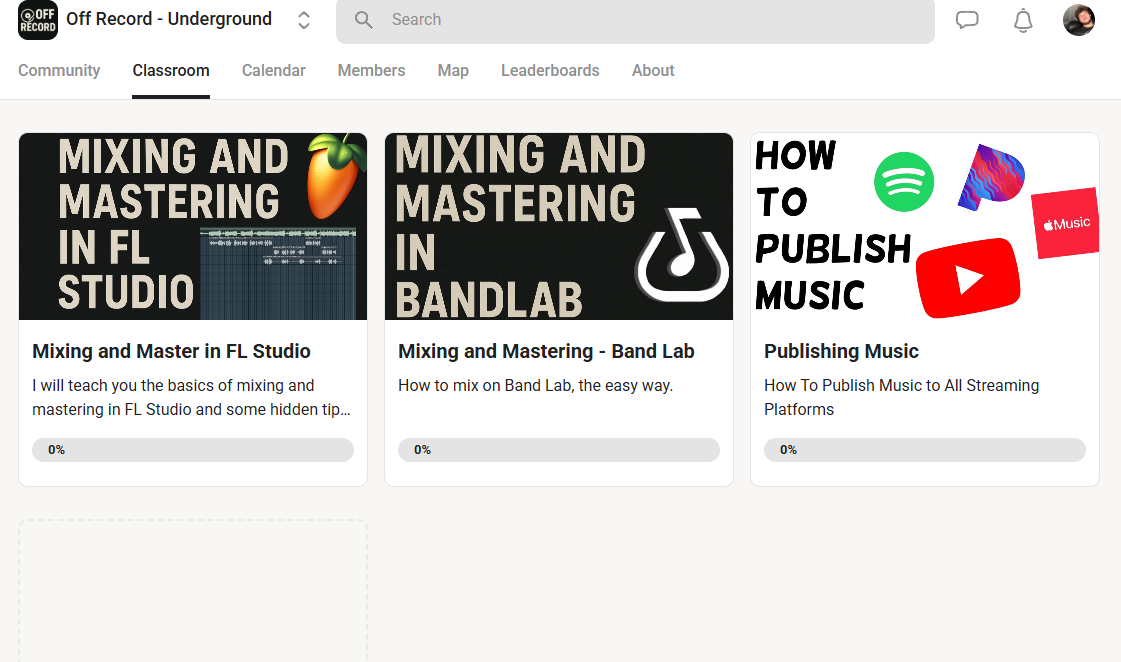Go to the Members tab

371,71
